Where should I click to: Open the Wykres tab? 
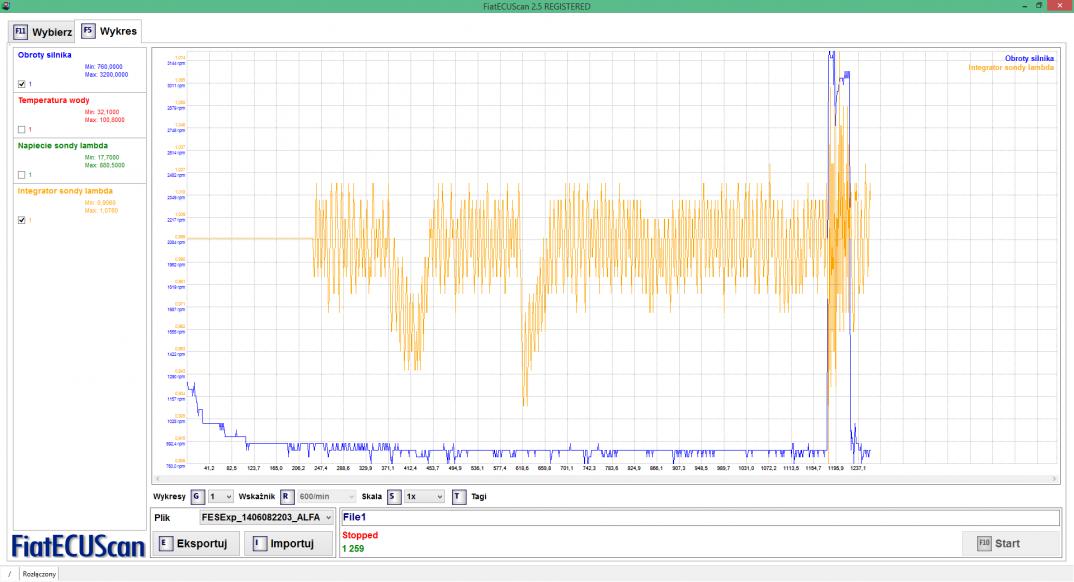(110, 31)
